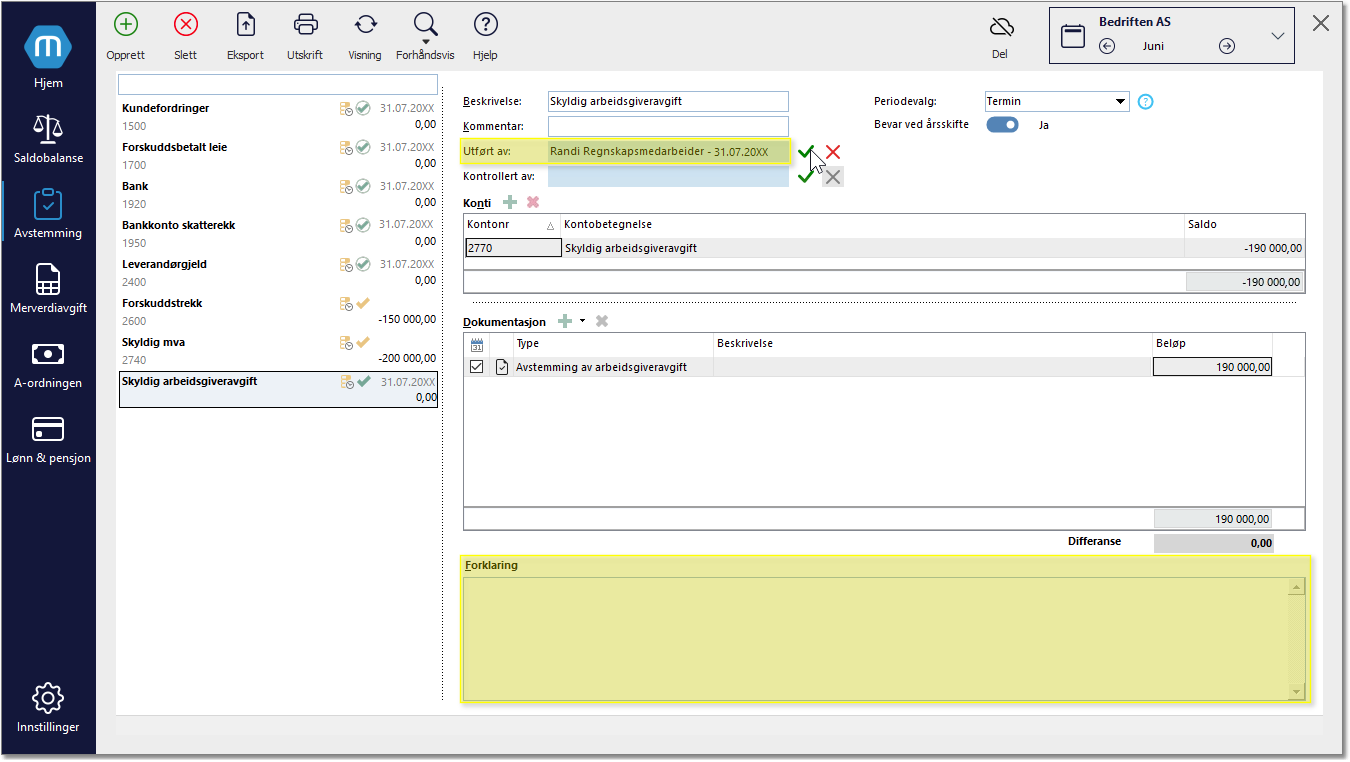Sort the Kontonr column header
Viewport: 1350px width, 762px height.
(x=512, y=225)
